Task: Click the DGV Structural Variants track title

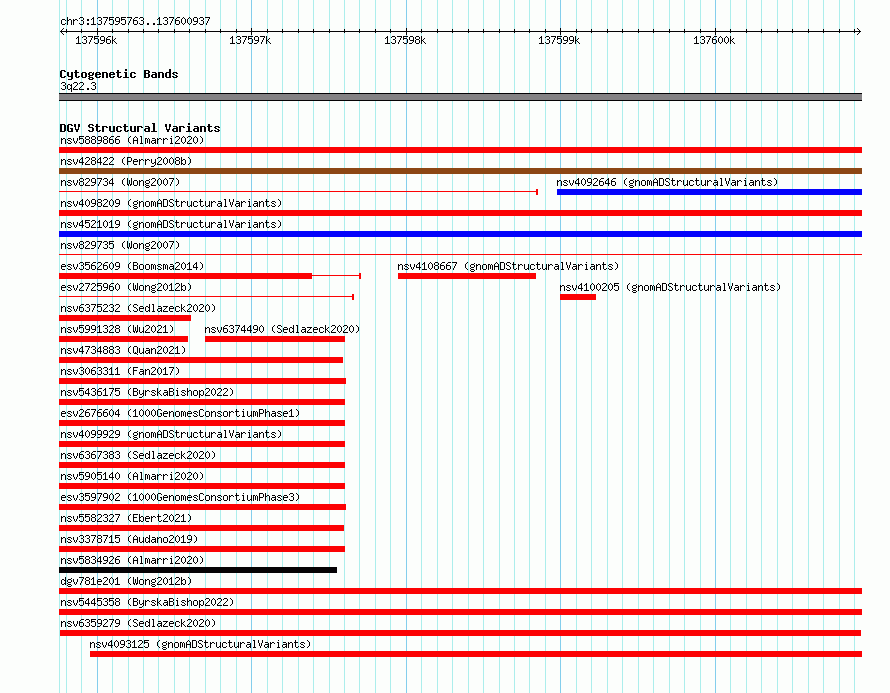Action: click(140, 128)
